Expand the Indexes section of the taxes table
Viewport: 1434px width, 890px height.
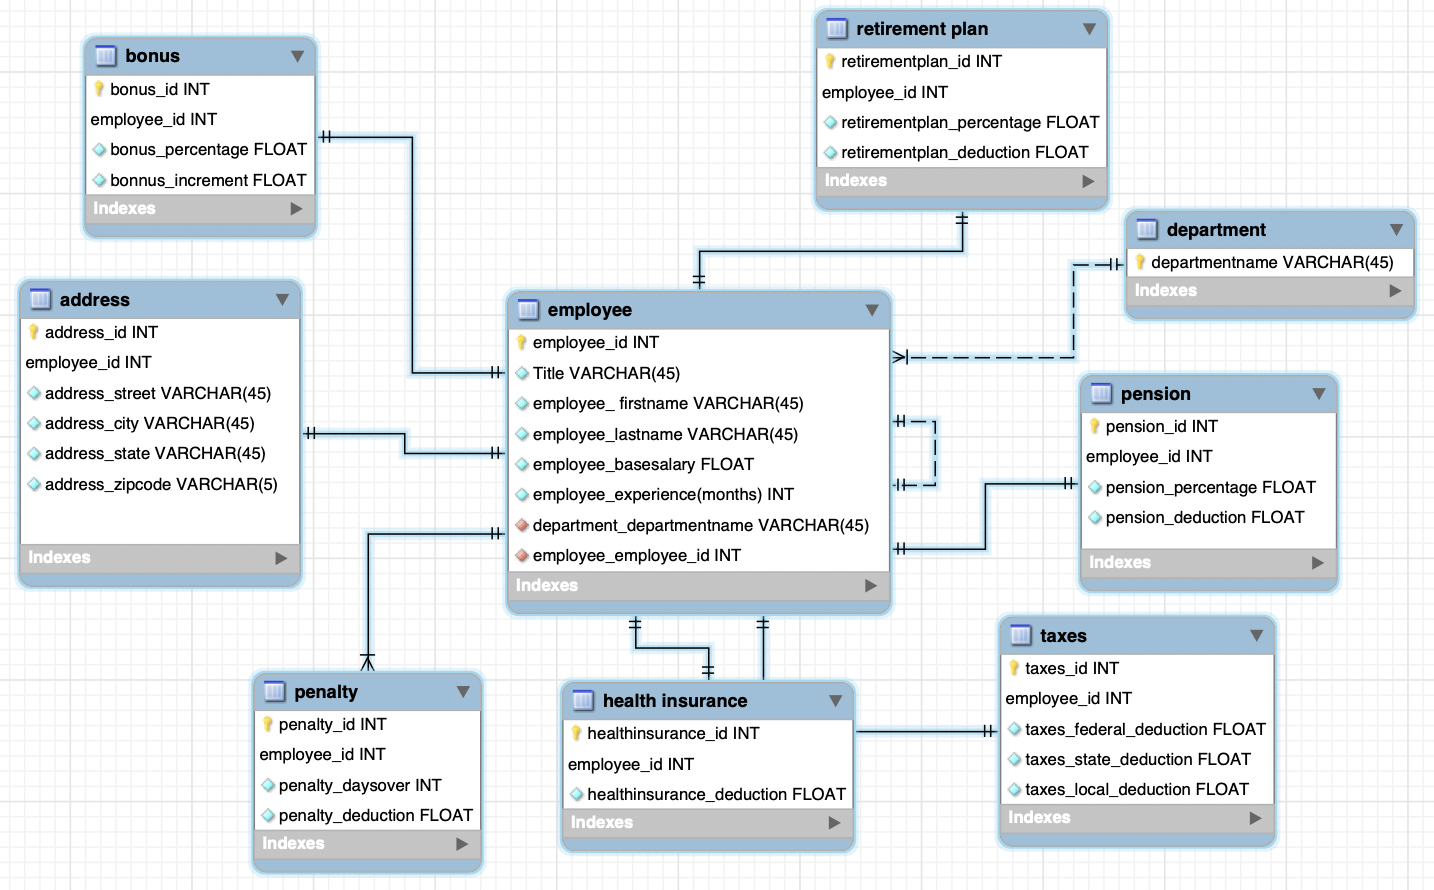(1256, 817)
